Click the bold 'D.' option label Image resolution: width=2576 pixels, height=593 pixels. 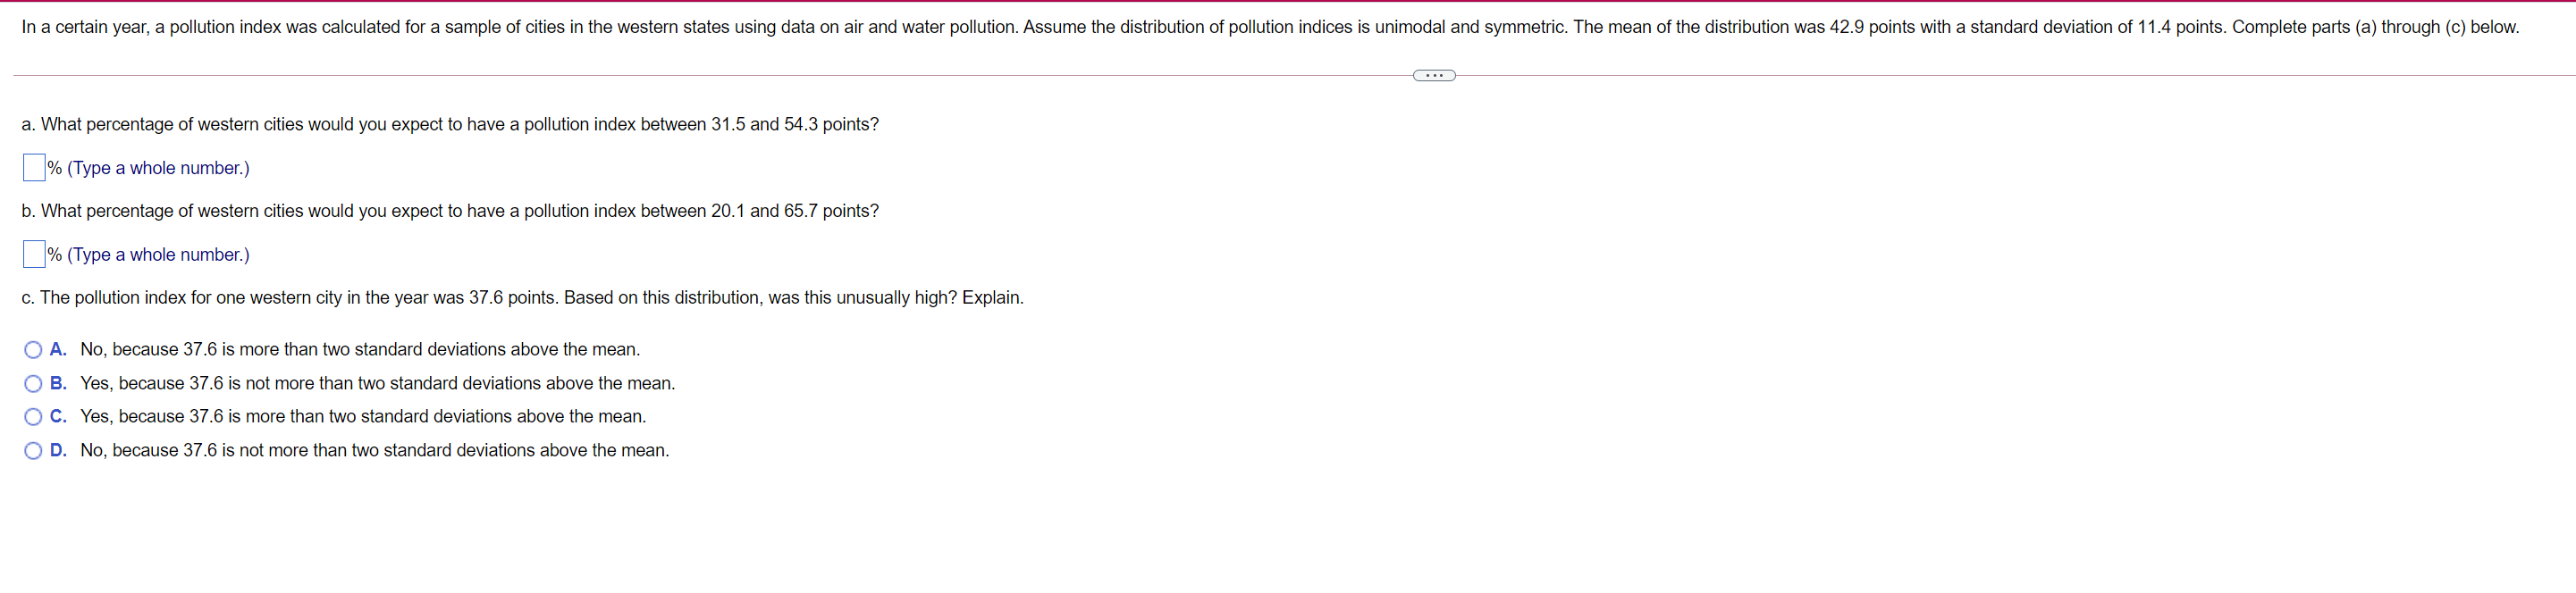(x=57, y=451)
